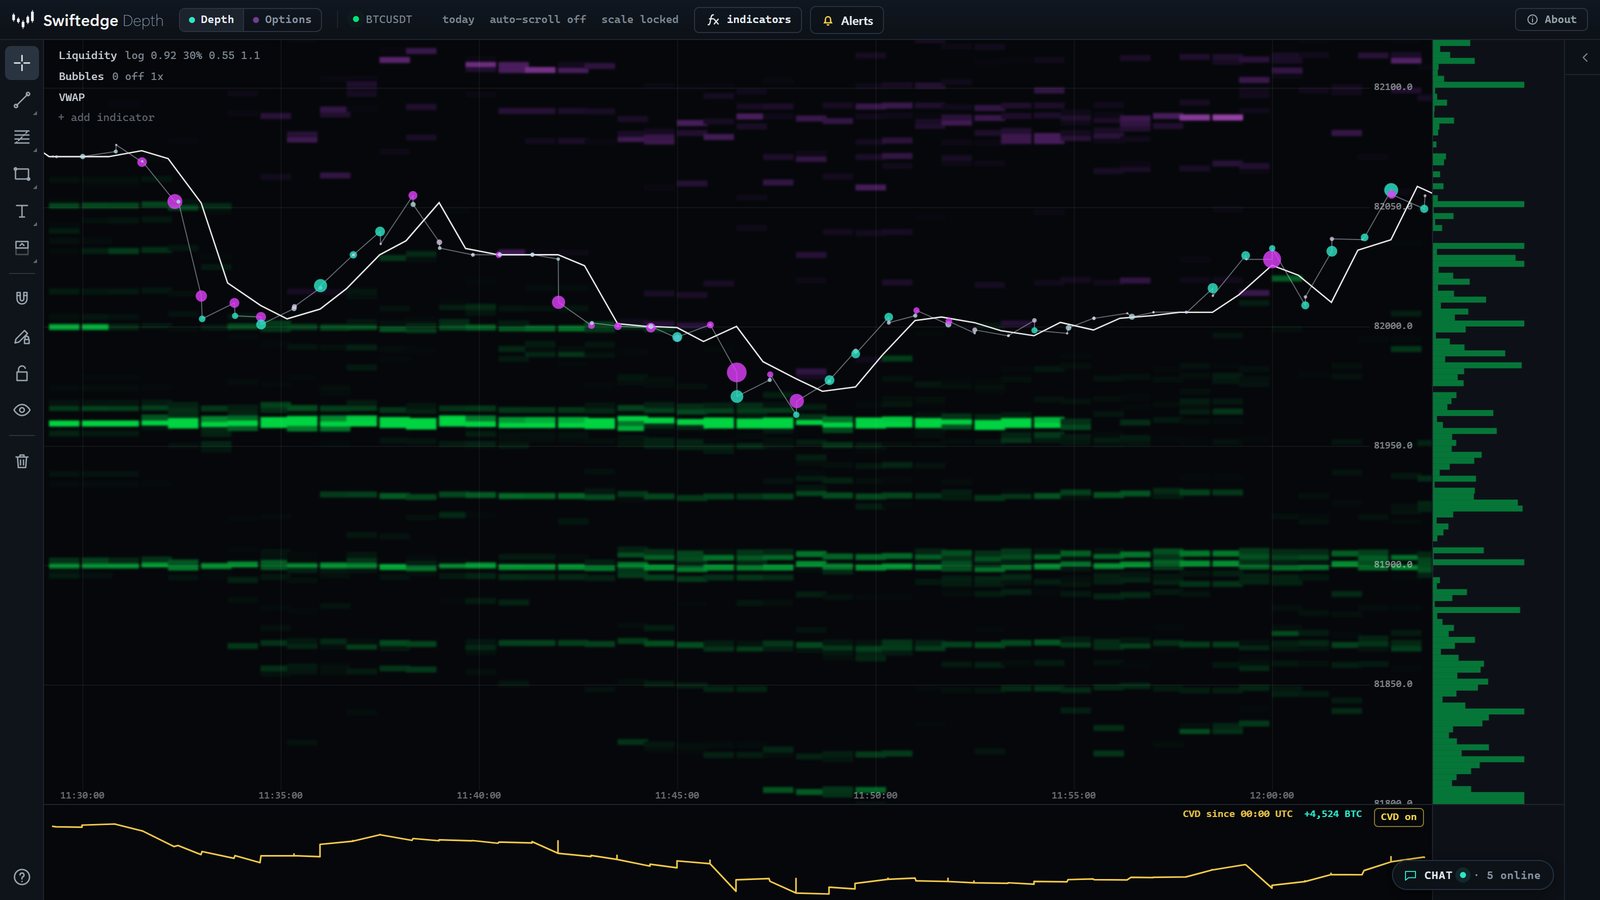1600x900 pixels.
Task: Switch to the Depth tab
Action: click(x=211, y=20)
